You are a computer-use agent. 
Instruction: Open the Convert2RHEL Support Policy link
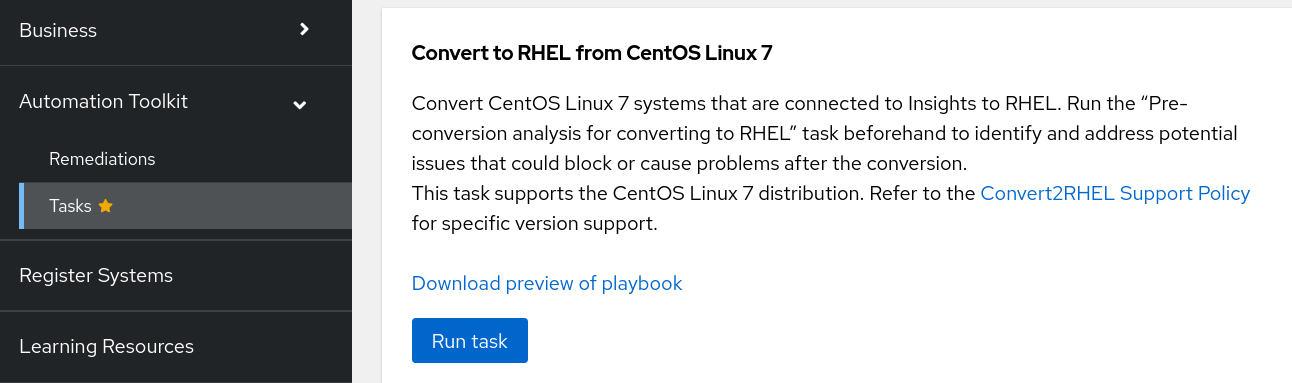(1115, 193)
